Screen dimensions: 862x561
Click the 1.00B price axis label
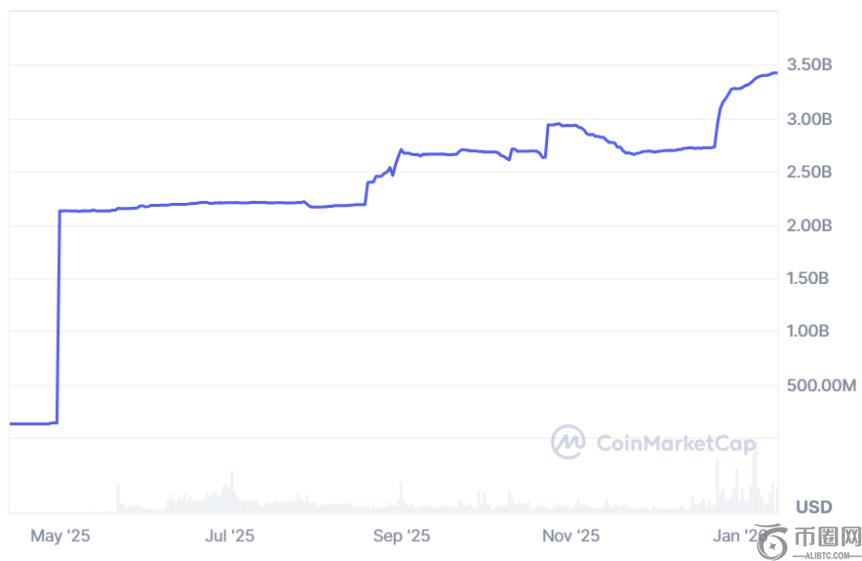(810, 331)
